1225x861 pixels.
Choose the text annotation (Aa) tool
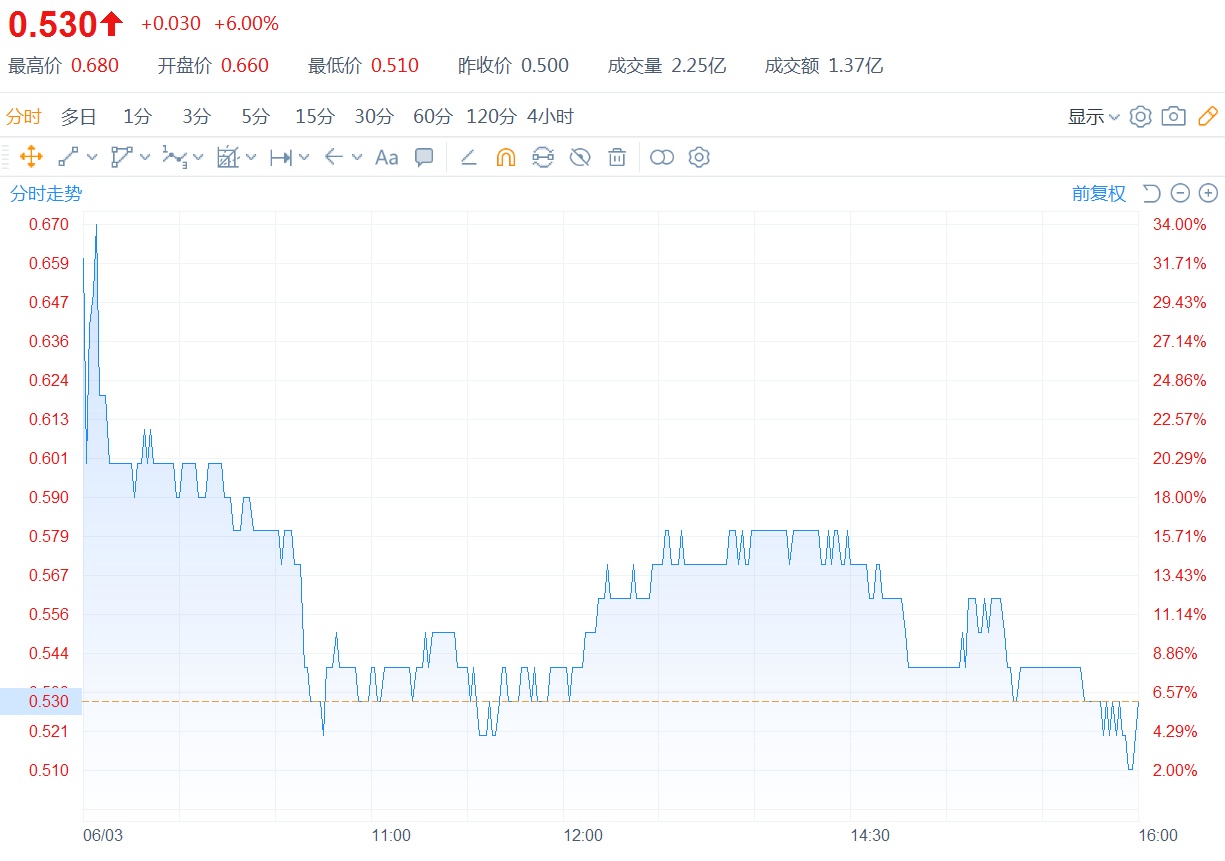coord(386,157)
